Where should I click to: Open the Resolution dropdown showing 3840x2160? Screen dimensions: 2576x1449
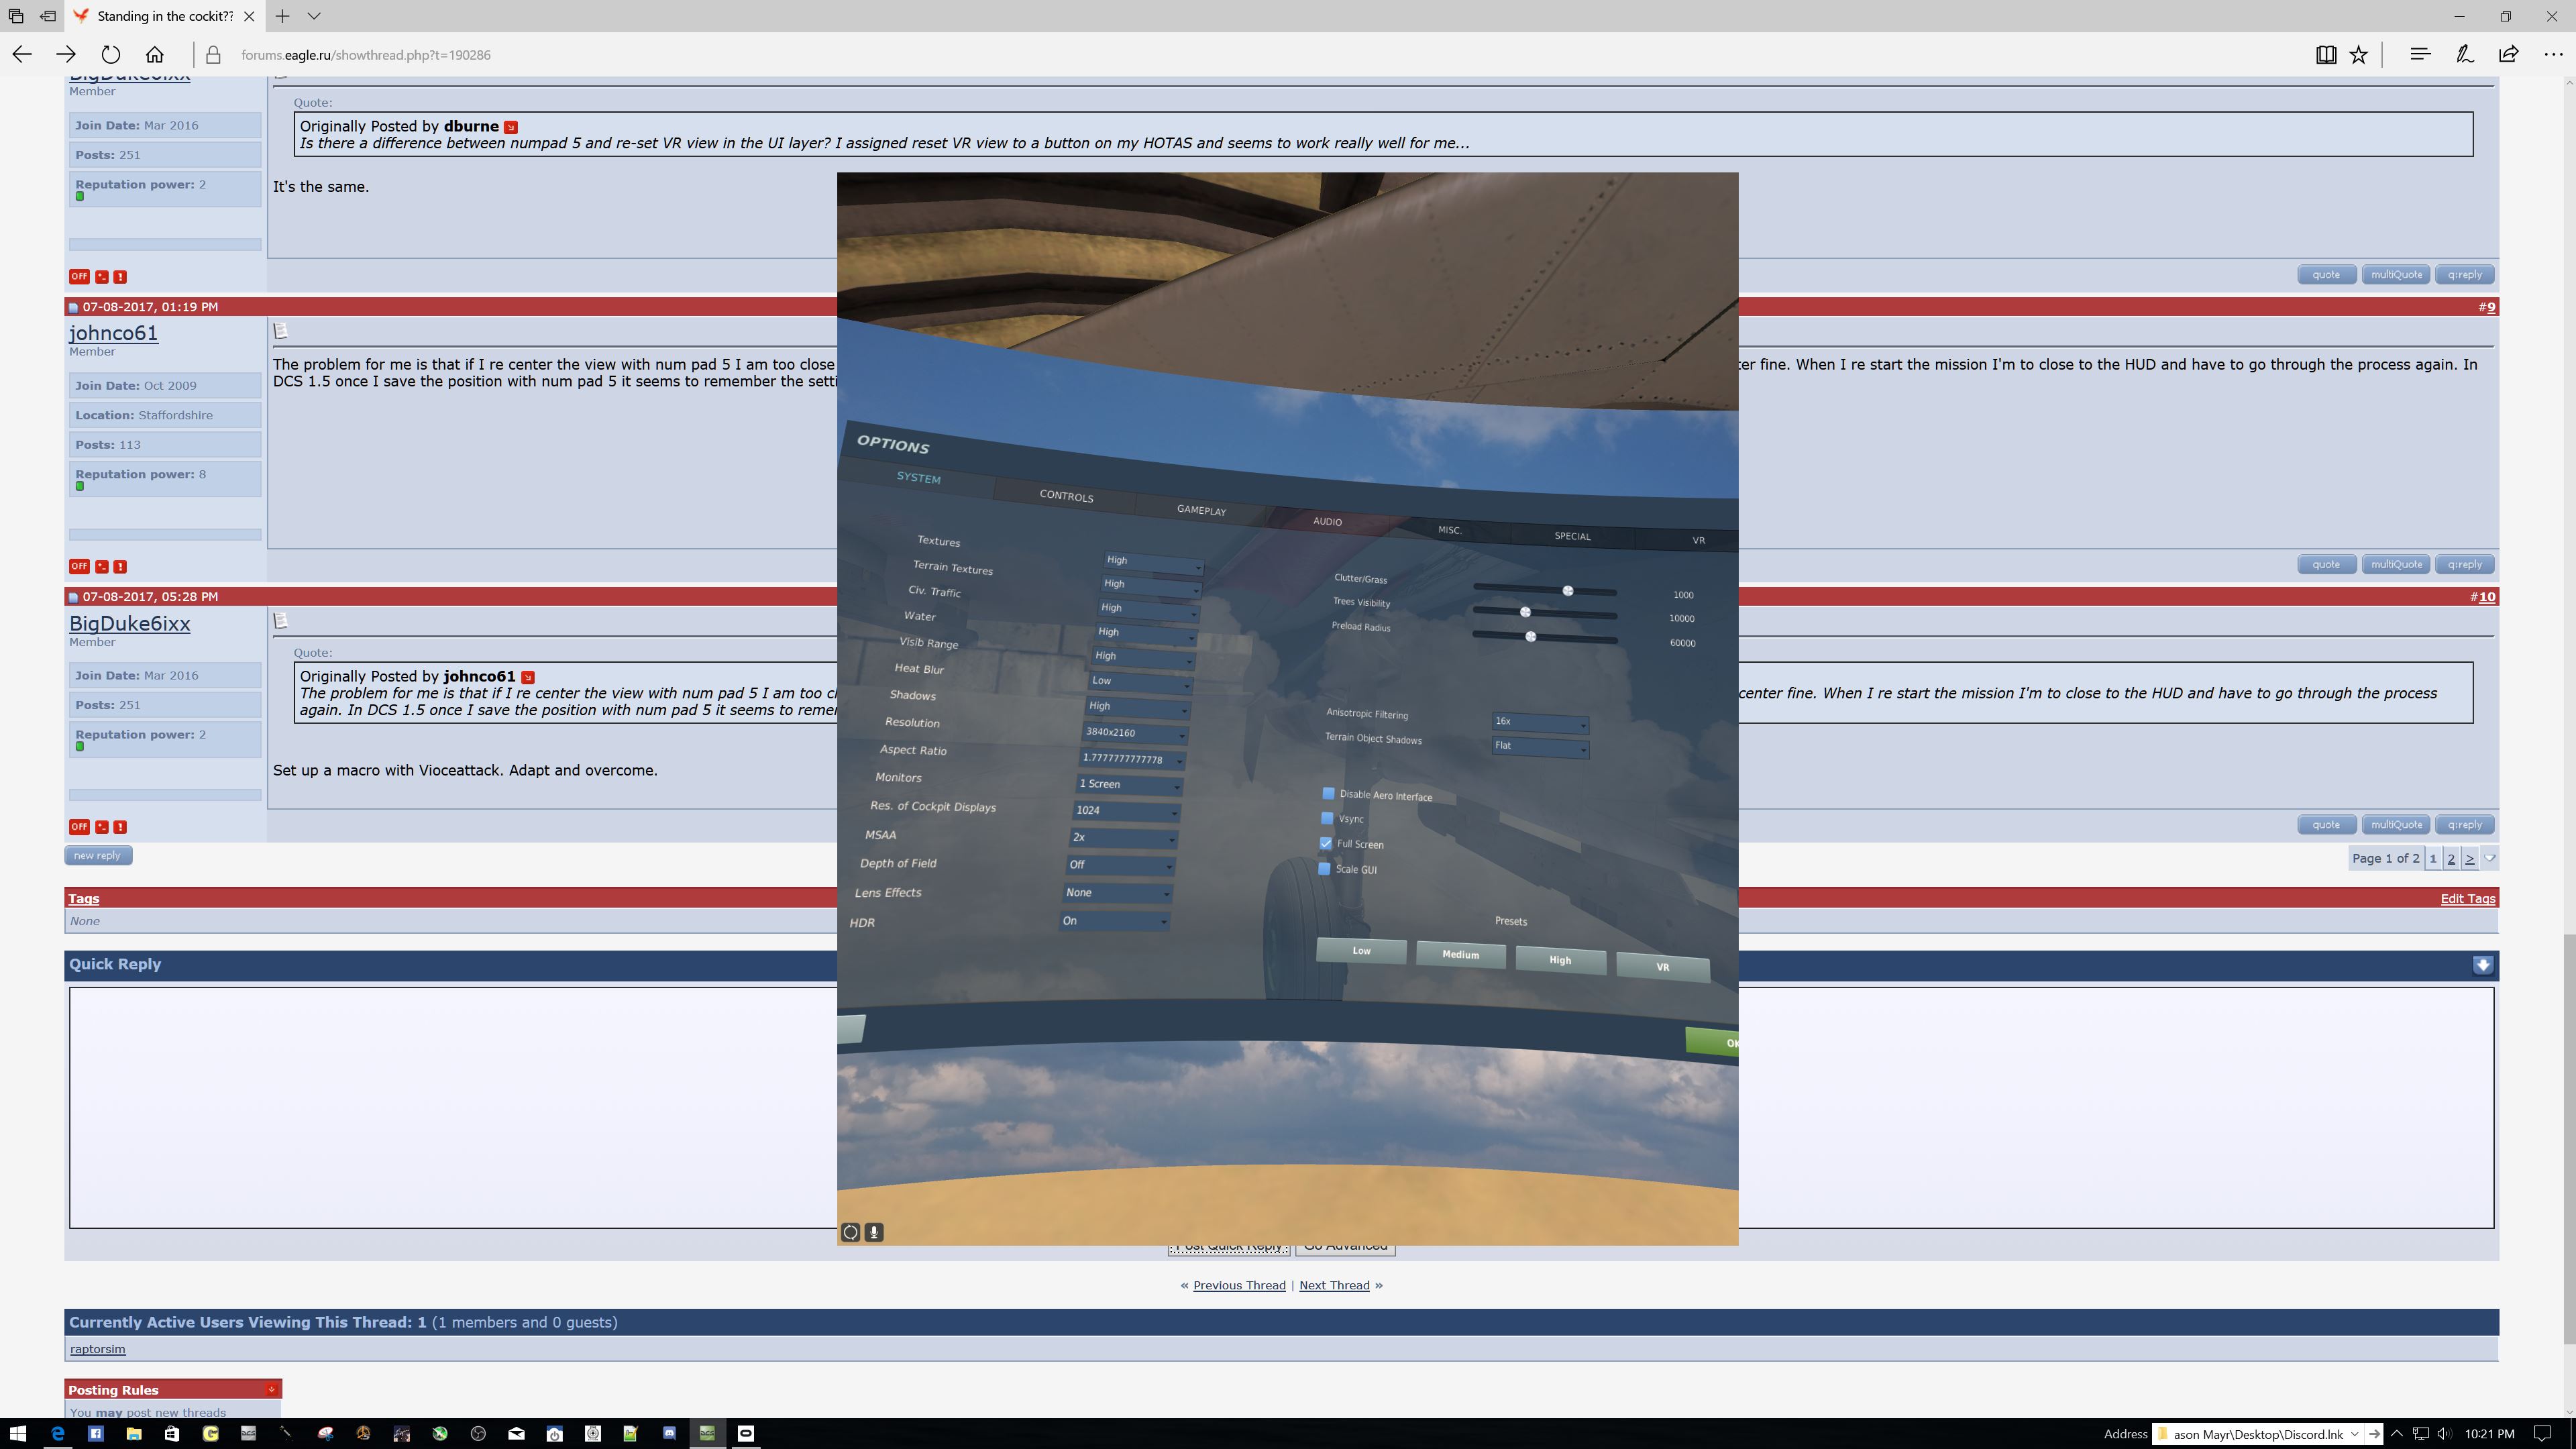[1134, 733]
